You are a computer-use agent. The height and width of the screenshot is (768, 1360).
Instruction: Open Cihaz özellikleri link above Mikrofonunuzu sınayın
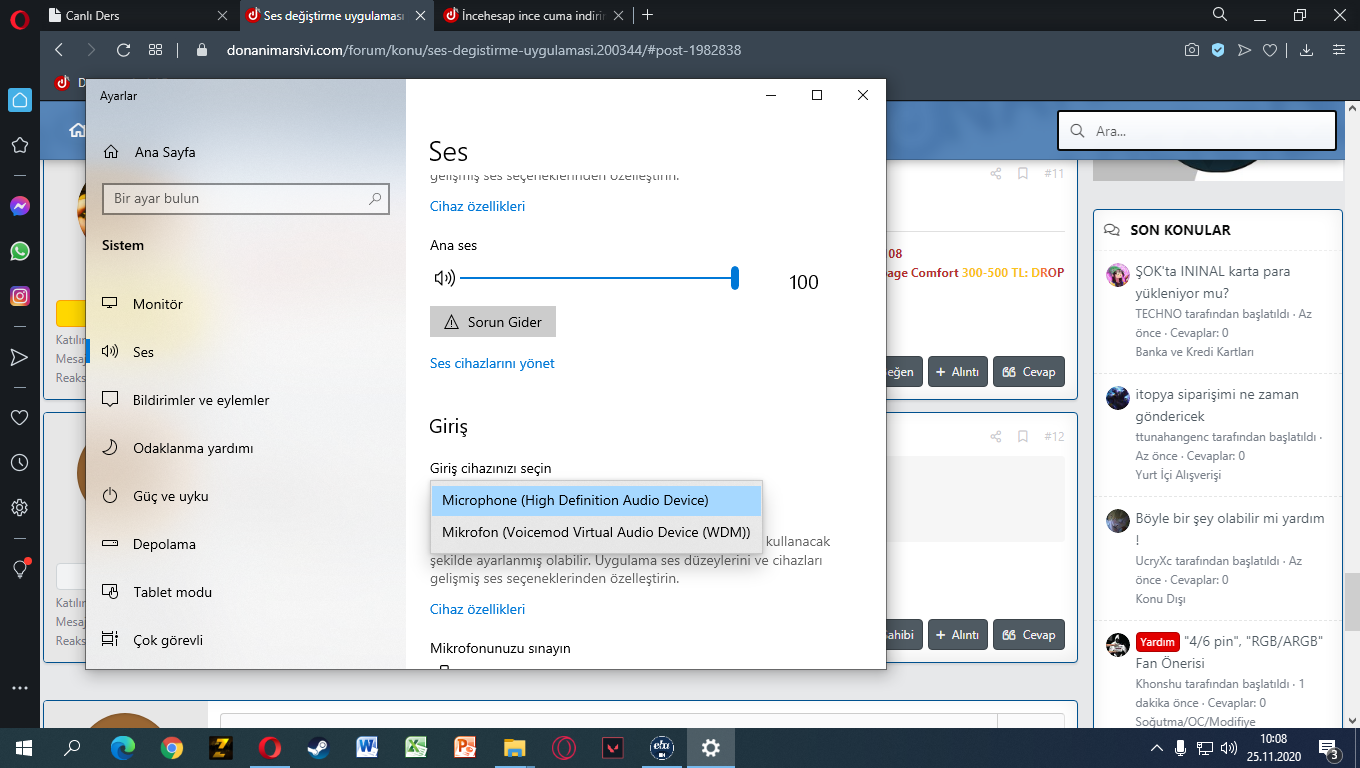477,609
